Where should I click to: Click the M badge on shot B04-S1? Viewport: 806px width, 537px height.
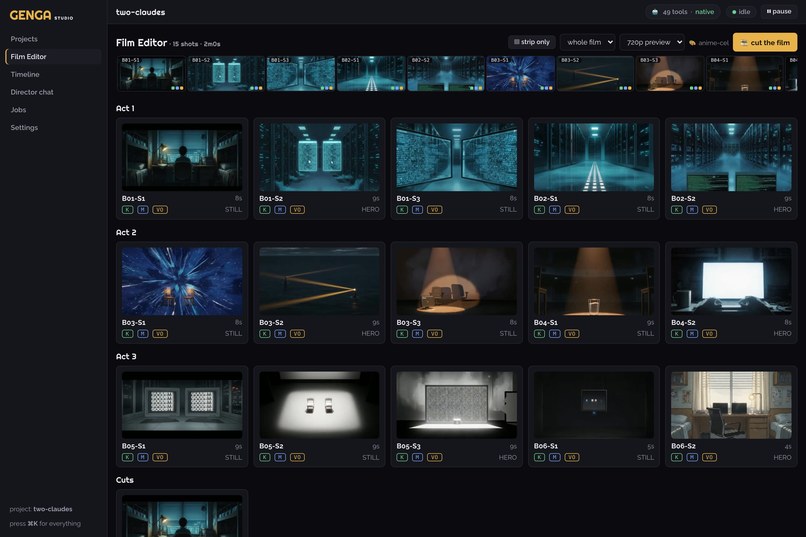(x=555, y=334)
